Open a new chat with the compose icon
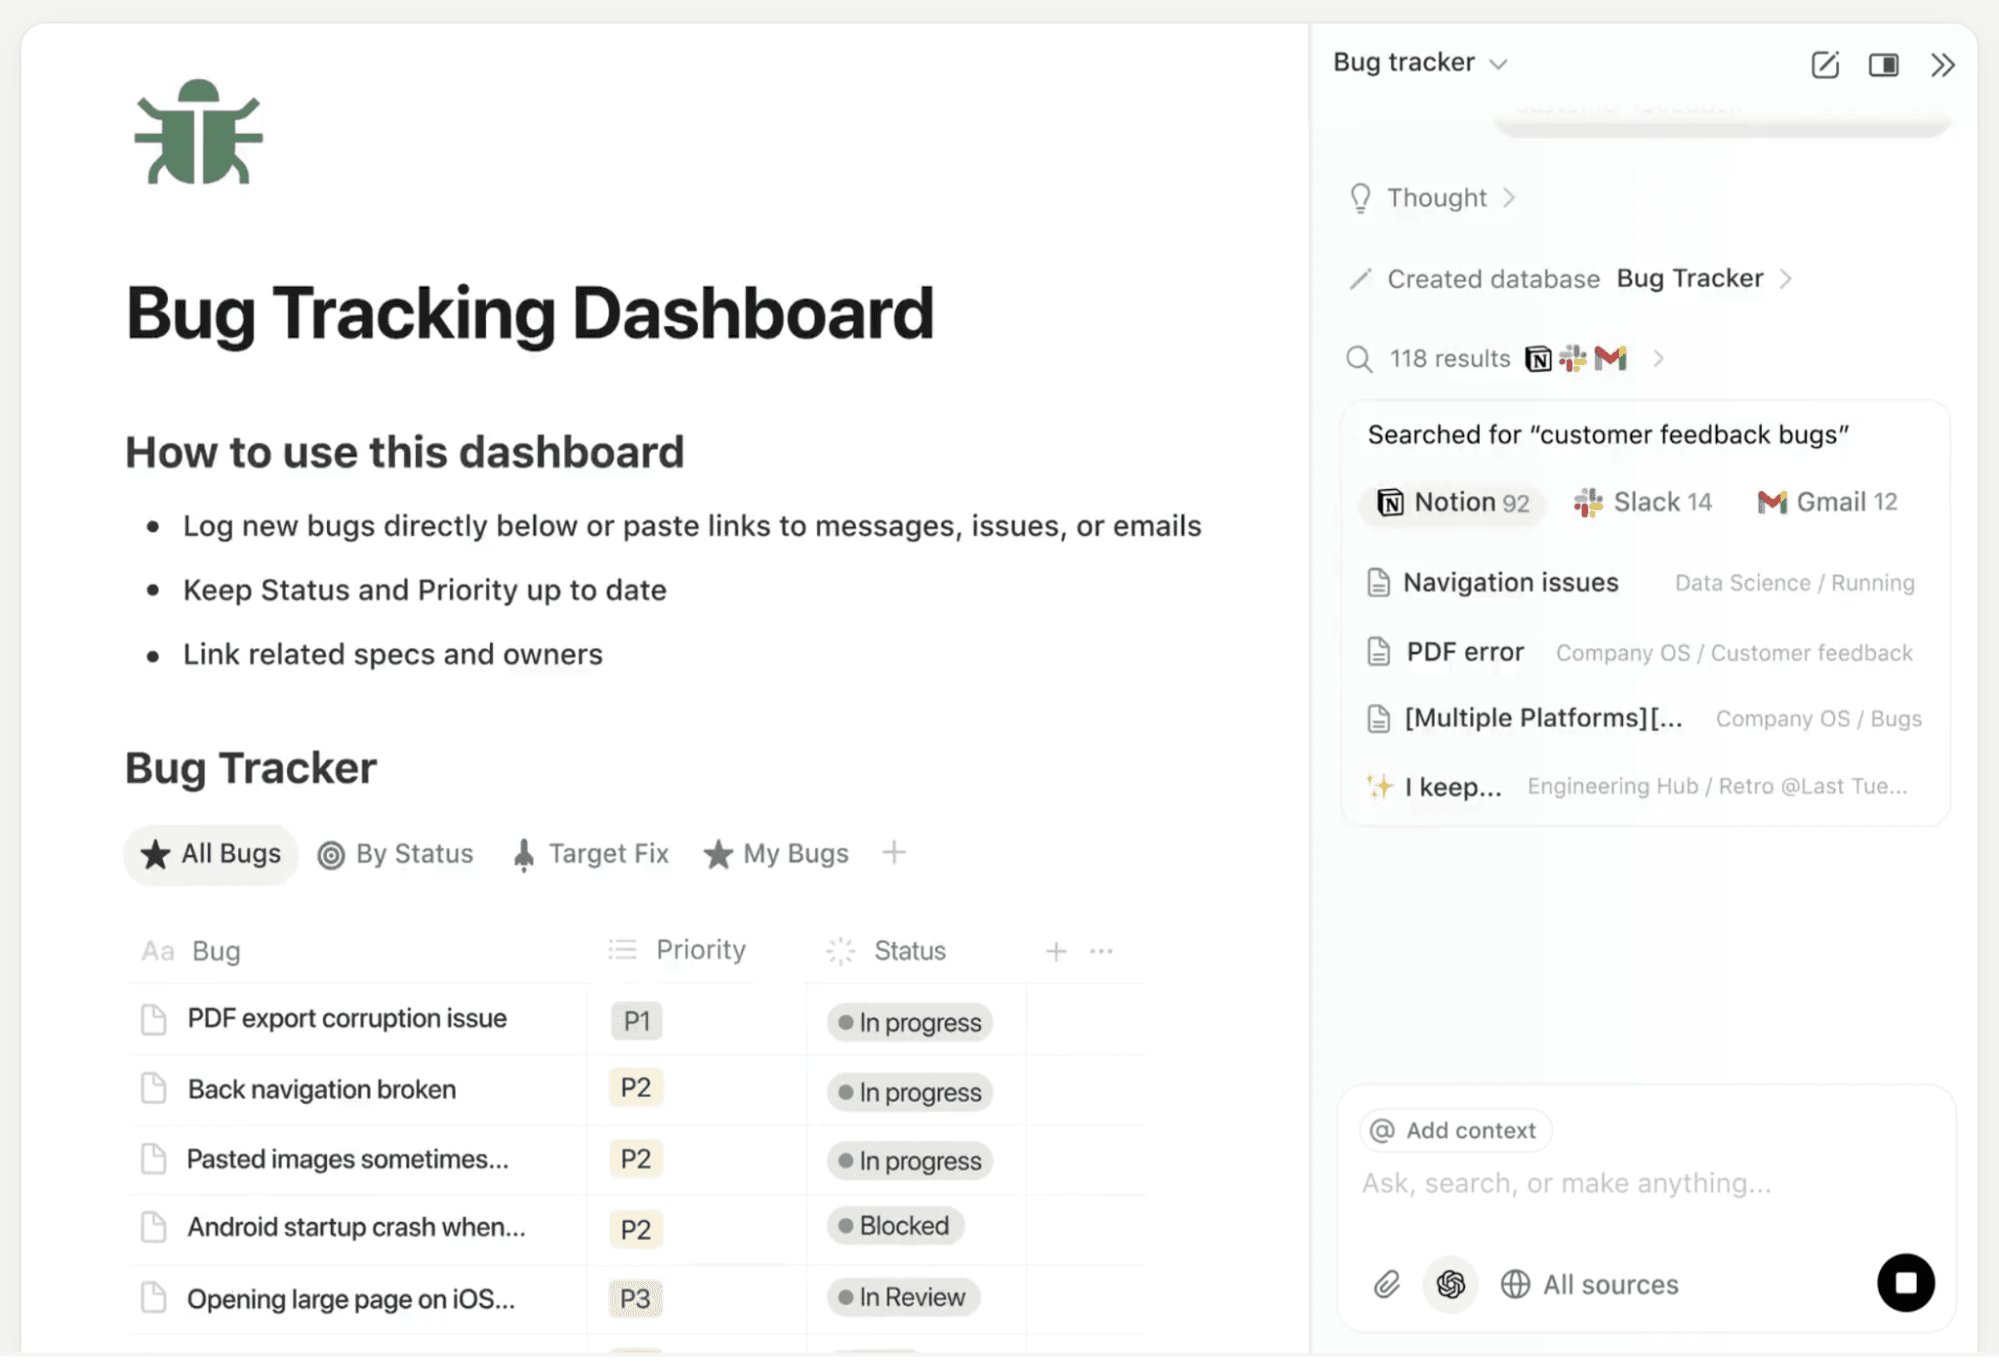The width and height of the screenshot is (1999, 1370). tap(1824, 64)
